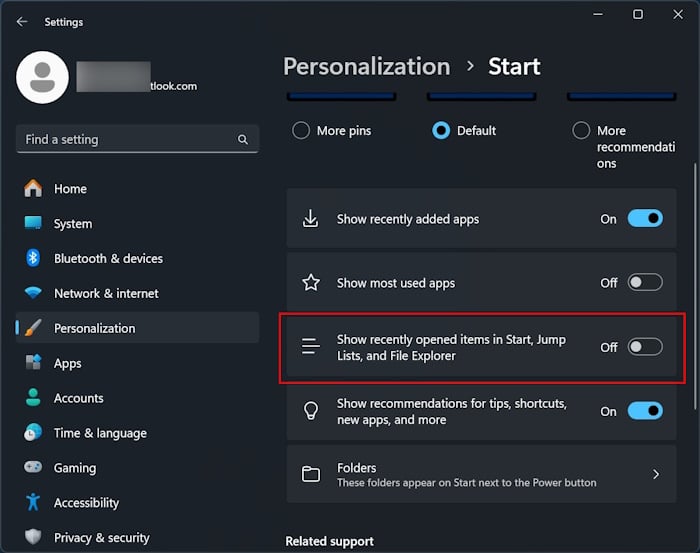Click Personalization breadcrumb link

(367, 67)
